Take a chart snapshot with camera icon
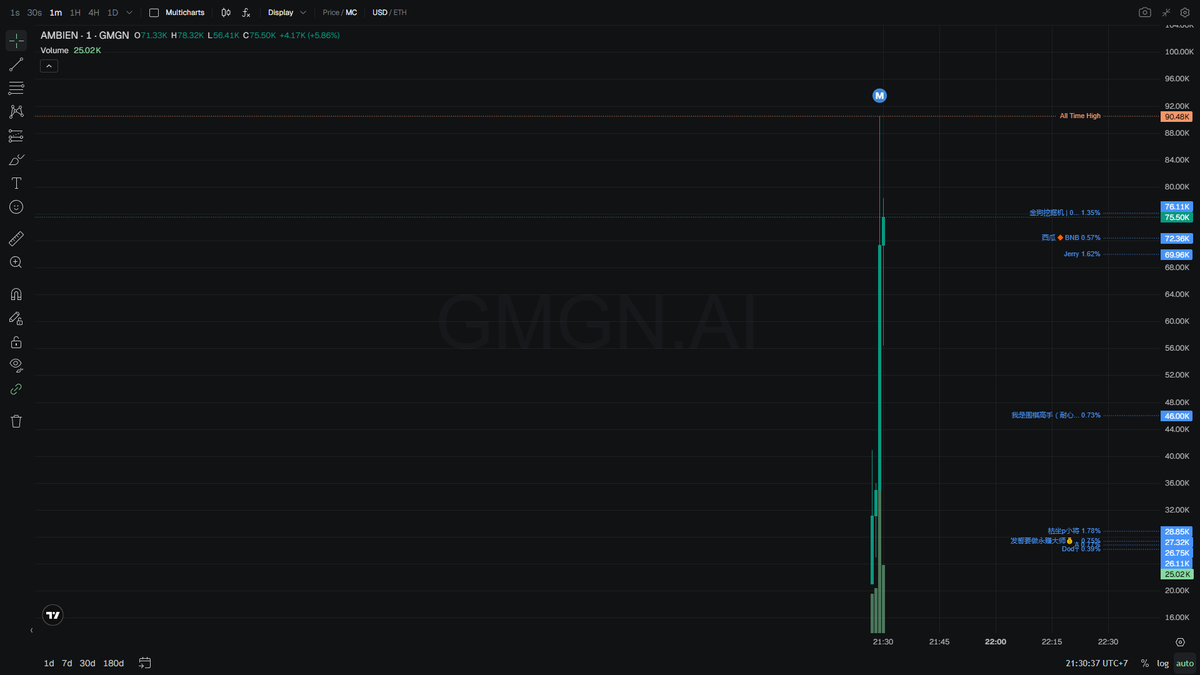This screenshot has width=1200, height=675. point(1145,13)
